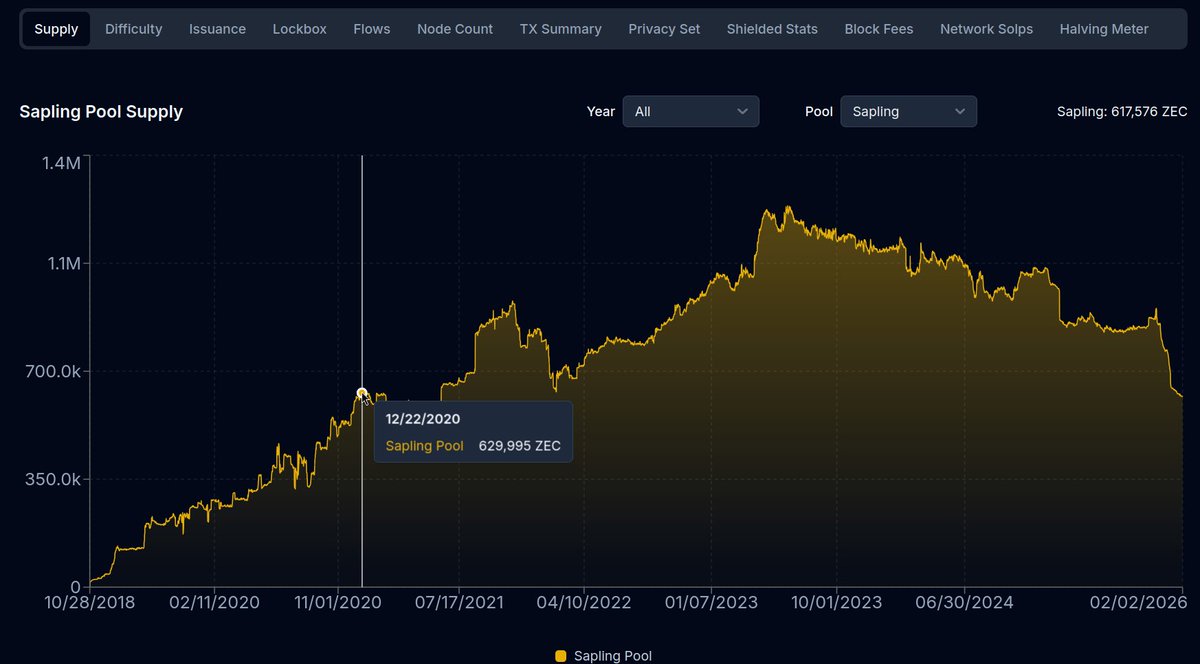Open the Pool dropdown set to Sapling

pyautogui.click(x=909, y=111)
